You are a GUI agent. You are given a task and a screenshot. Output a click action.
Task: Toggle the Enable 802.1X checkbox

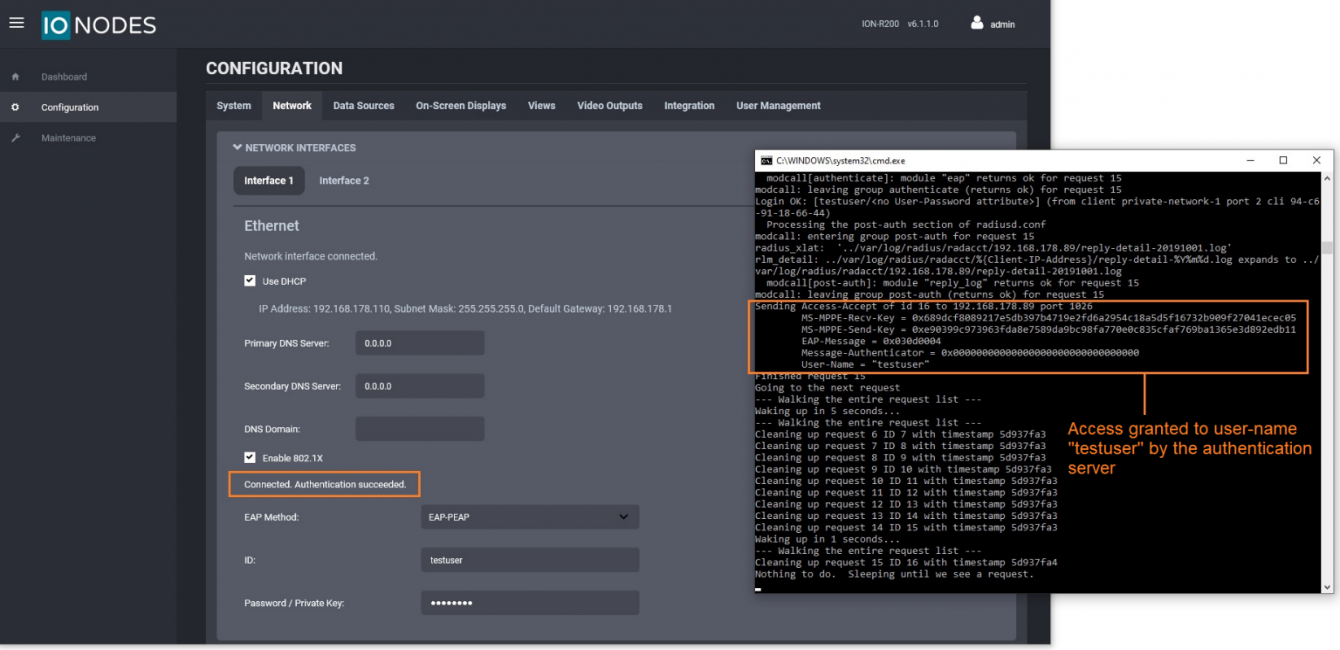click(250, 458)
